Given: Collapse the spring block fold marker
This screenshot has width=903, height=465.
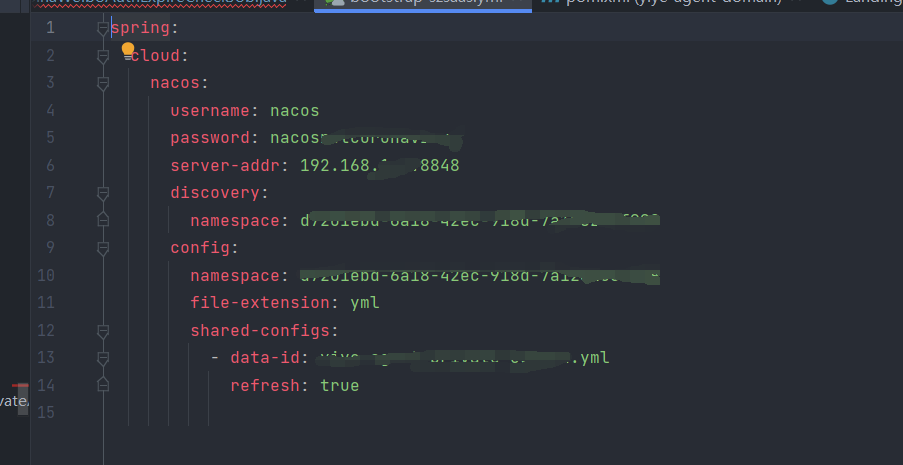Looking at the screenshot, I should [103, 28].
